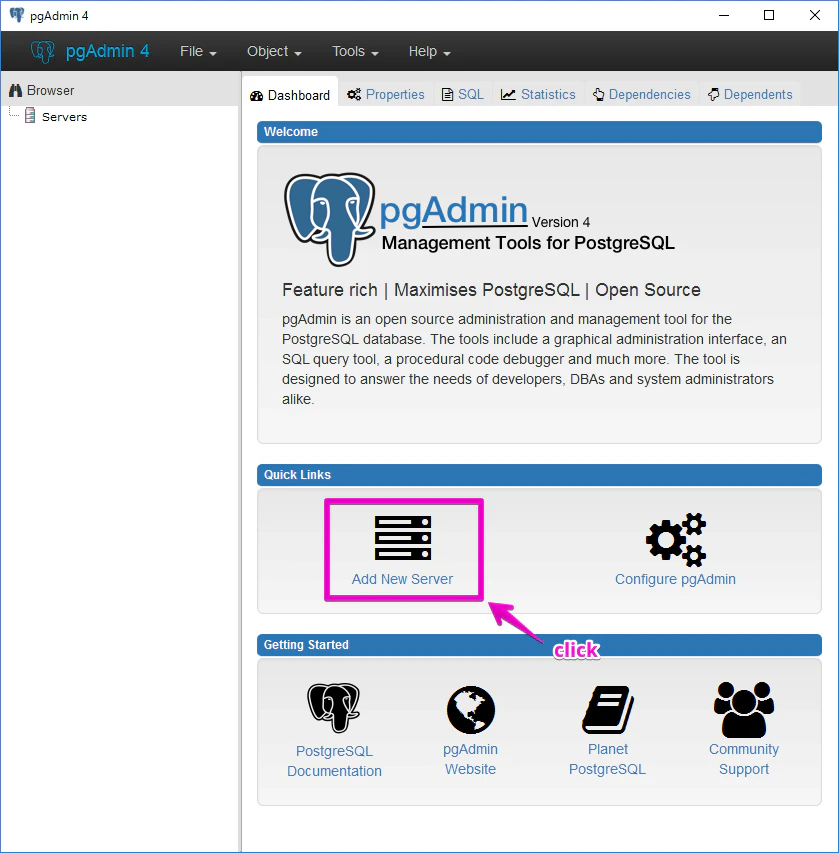Screen dimensions: 839x853
Task: Open the Tools menu
Action: (355, 51)
